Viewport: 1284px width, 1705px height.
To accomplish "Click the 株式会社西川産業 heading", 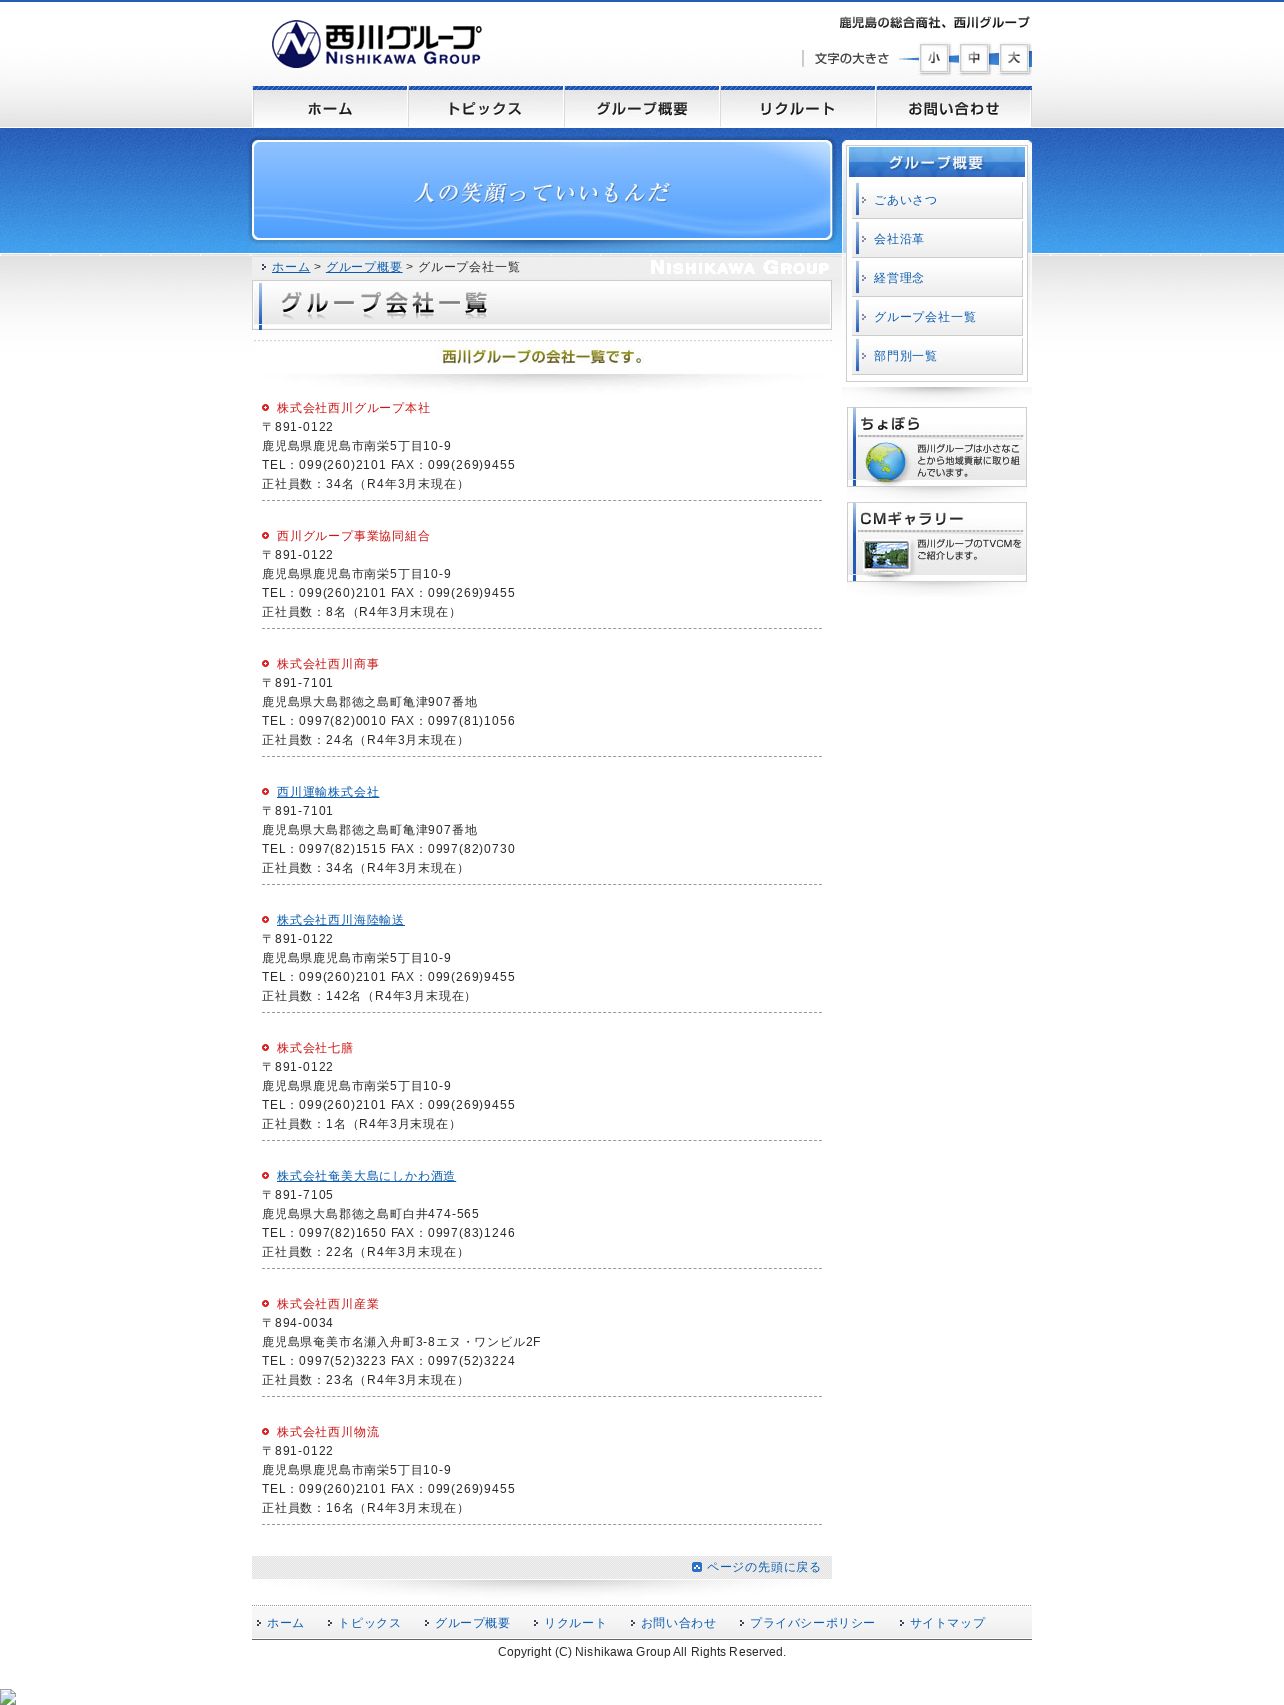I will point(328,1304).
